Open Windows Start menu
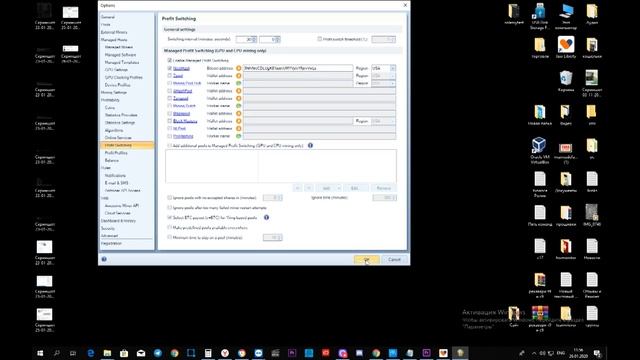The height and width of the screenshot is (360, 640). pyautogui.click(x=40, y=353)
